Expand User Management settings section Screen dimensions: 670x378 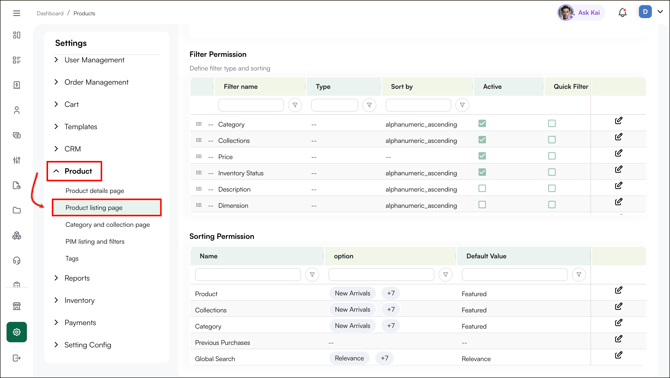[x=89, y=60]
